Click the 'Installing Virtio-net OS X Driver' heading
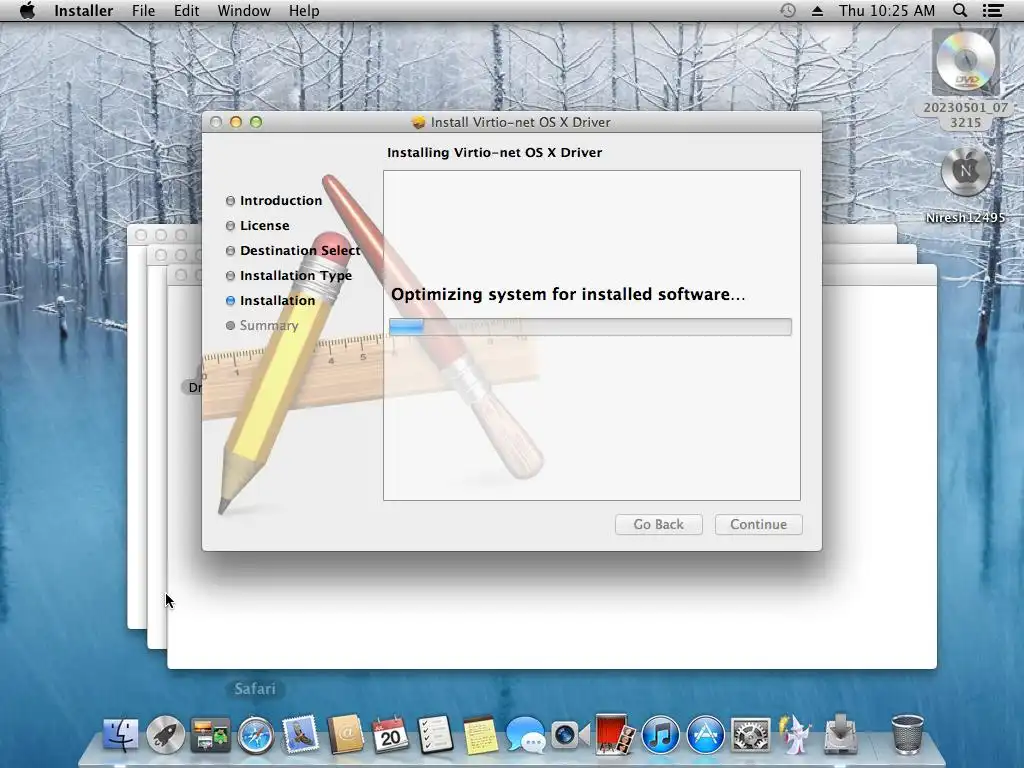The height and width of the screenshot is (768, 1024). pos(494,152)
